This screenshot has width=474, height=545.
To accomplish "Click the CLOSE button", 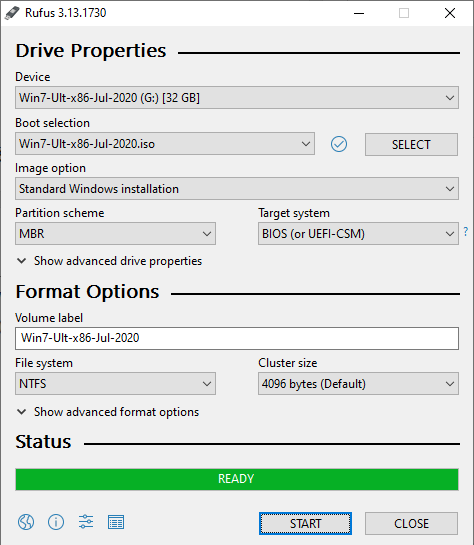I will coord(411,523).
